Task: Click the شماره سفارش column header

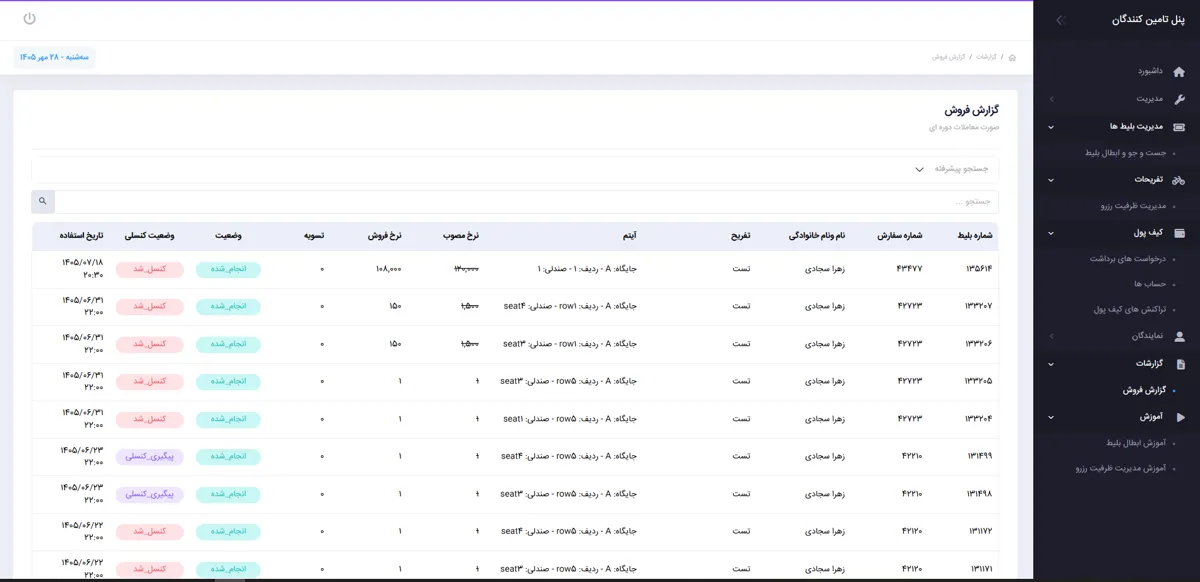Action: coord(899,236)
